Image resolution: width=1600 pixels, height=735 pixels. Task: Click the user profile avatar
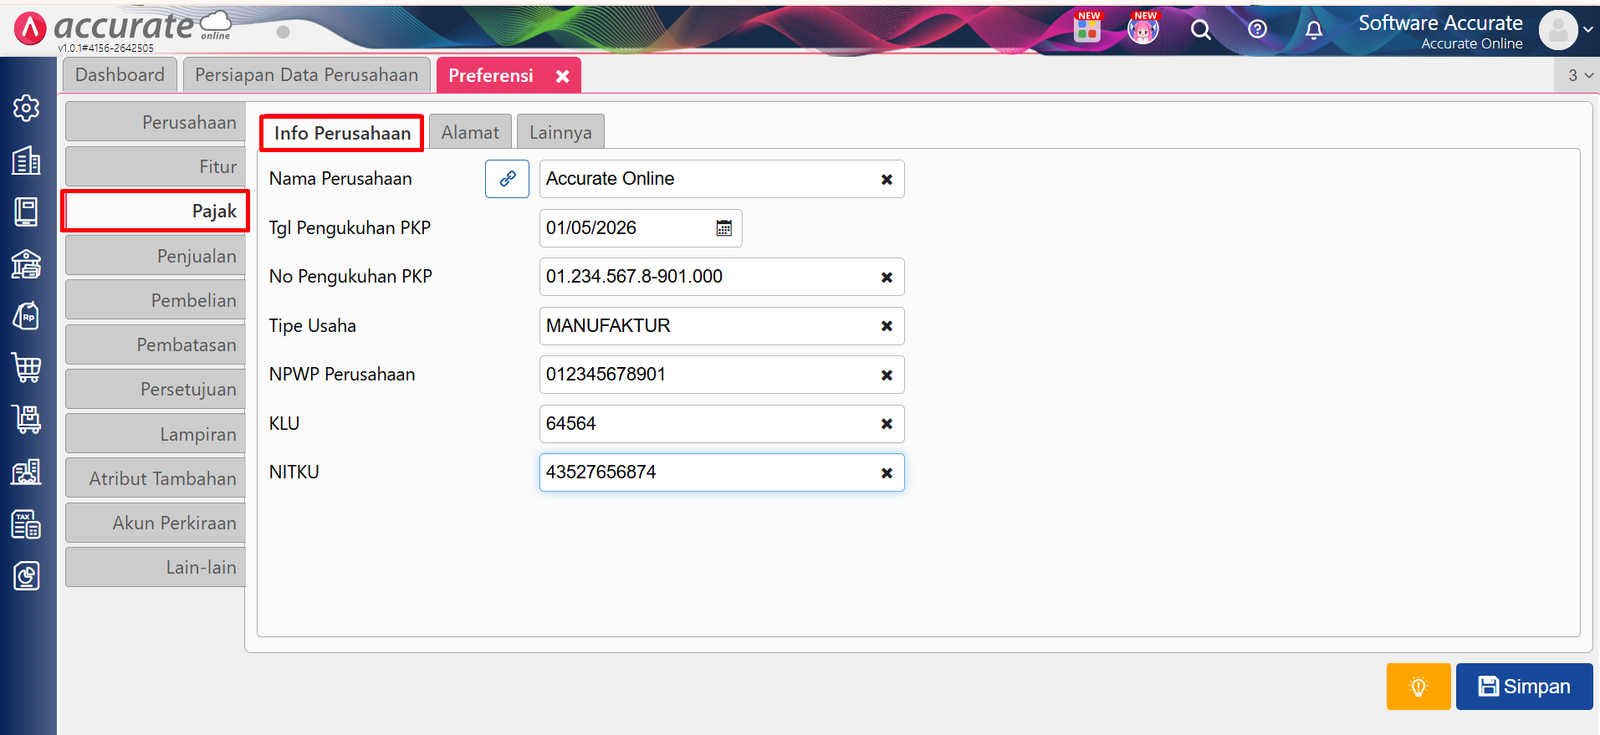1558,30
